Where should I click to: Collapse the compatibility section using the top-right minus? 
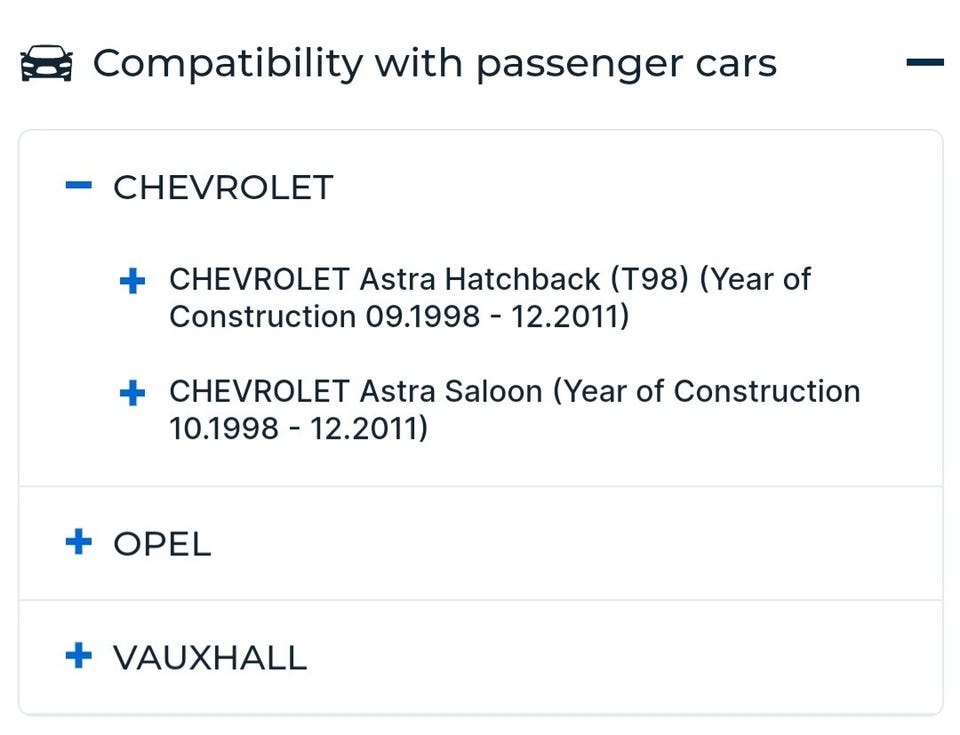pyautogui.click(x=924, y=63)
